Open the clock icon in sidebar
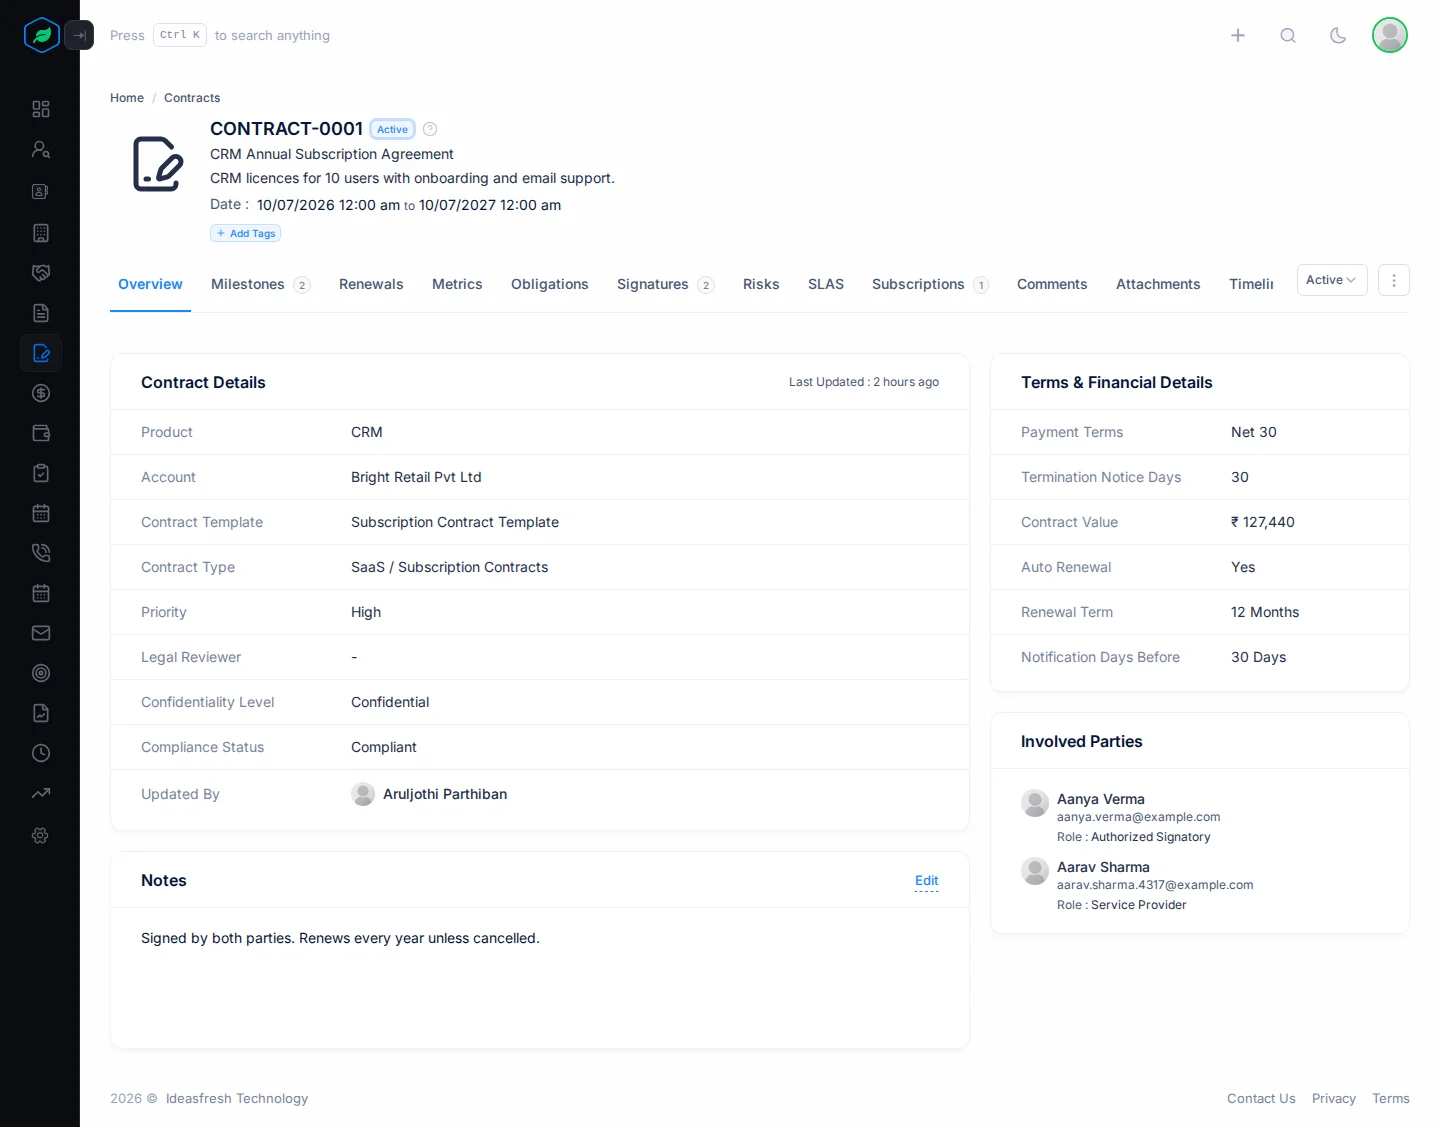This screenshot has width=1440, height=1127. (x=41, y=753)
